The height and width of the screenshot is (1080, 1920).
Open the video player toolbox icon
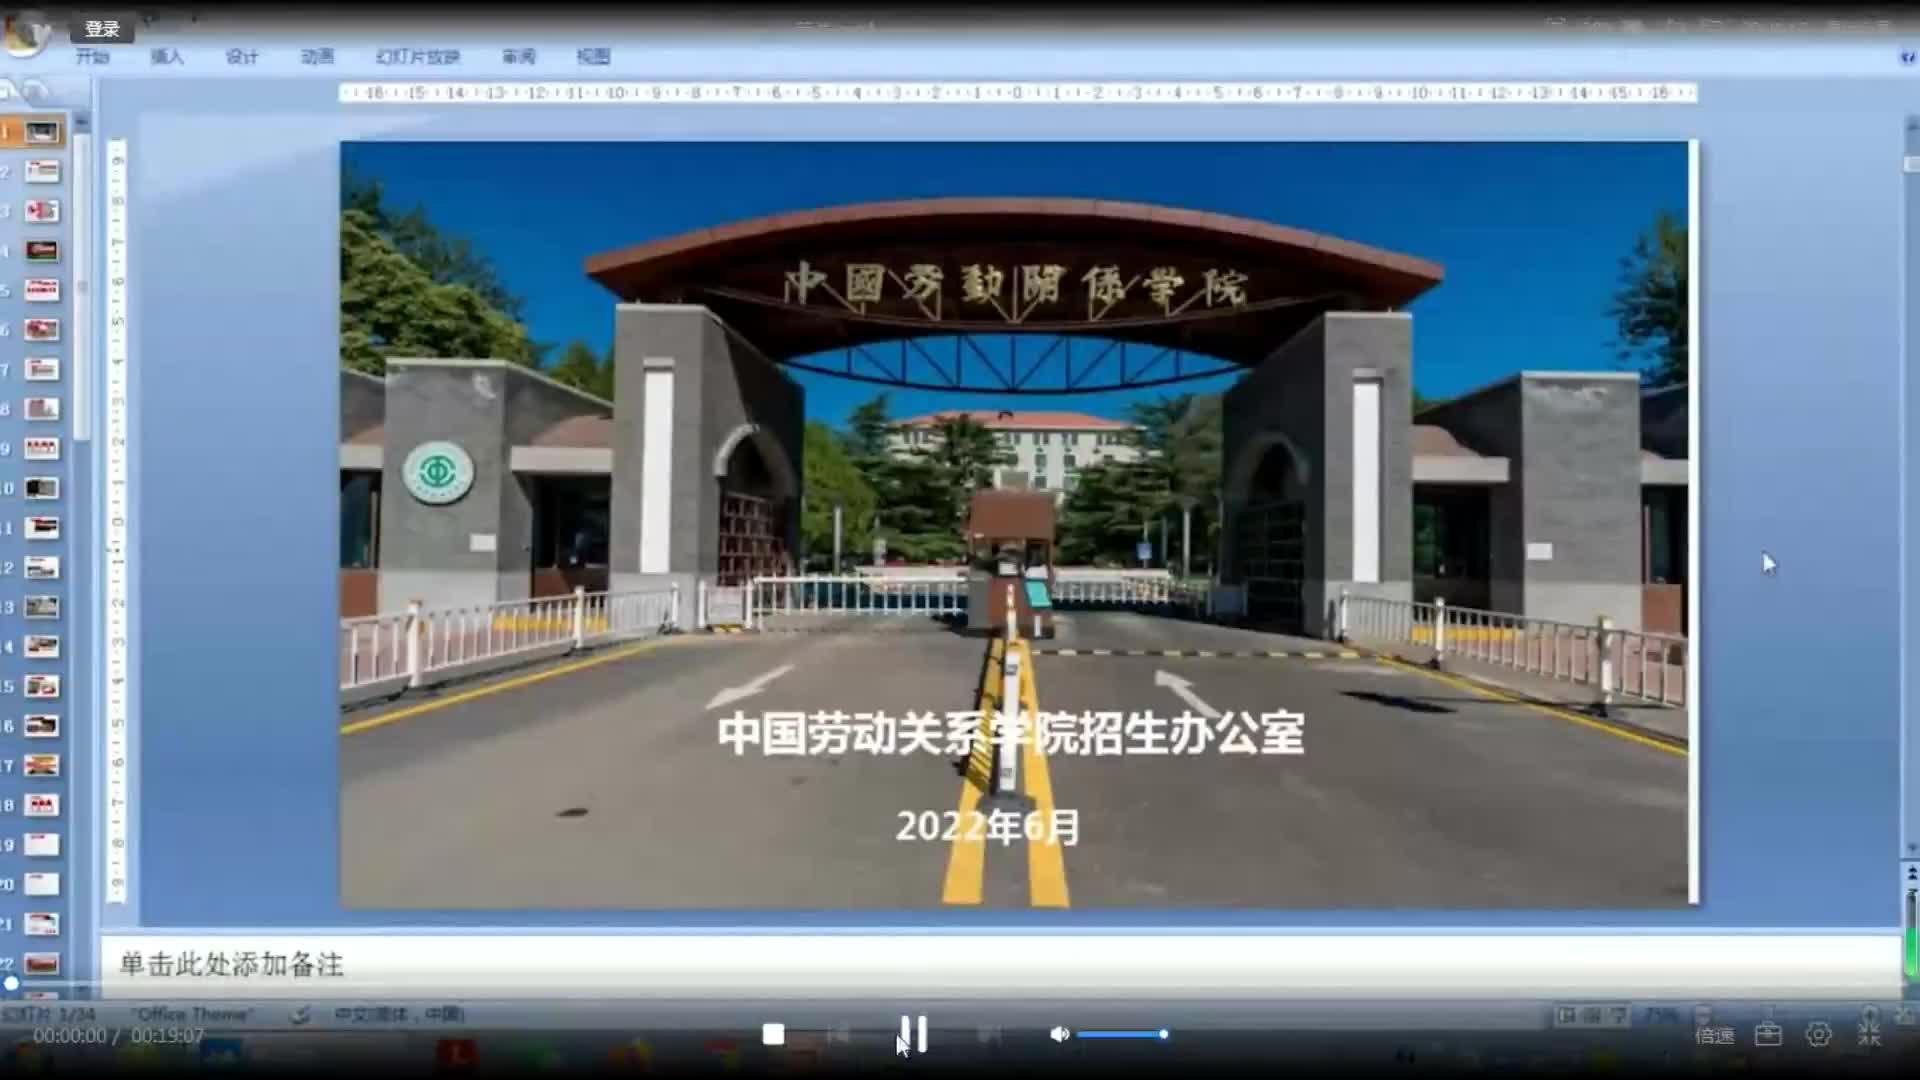pyautogui.click(x=1768, y=1034)
